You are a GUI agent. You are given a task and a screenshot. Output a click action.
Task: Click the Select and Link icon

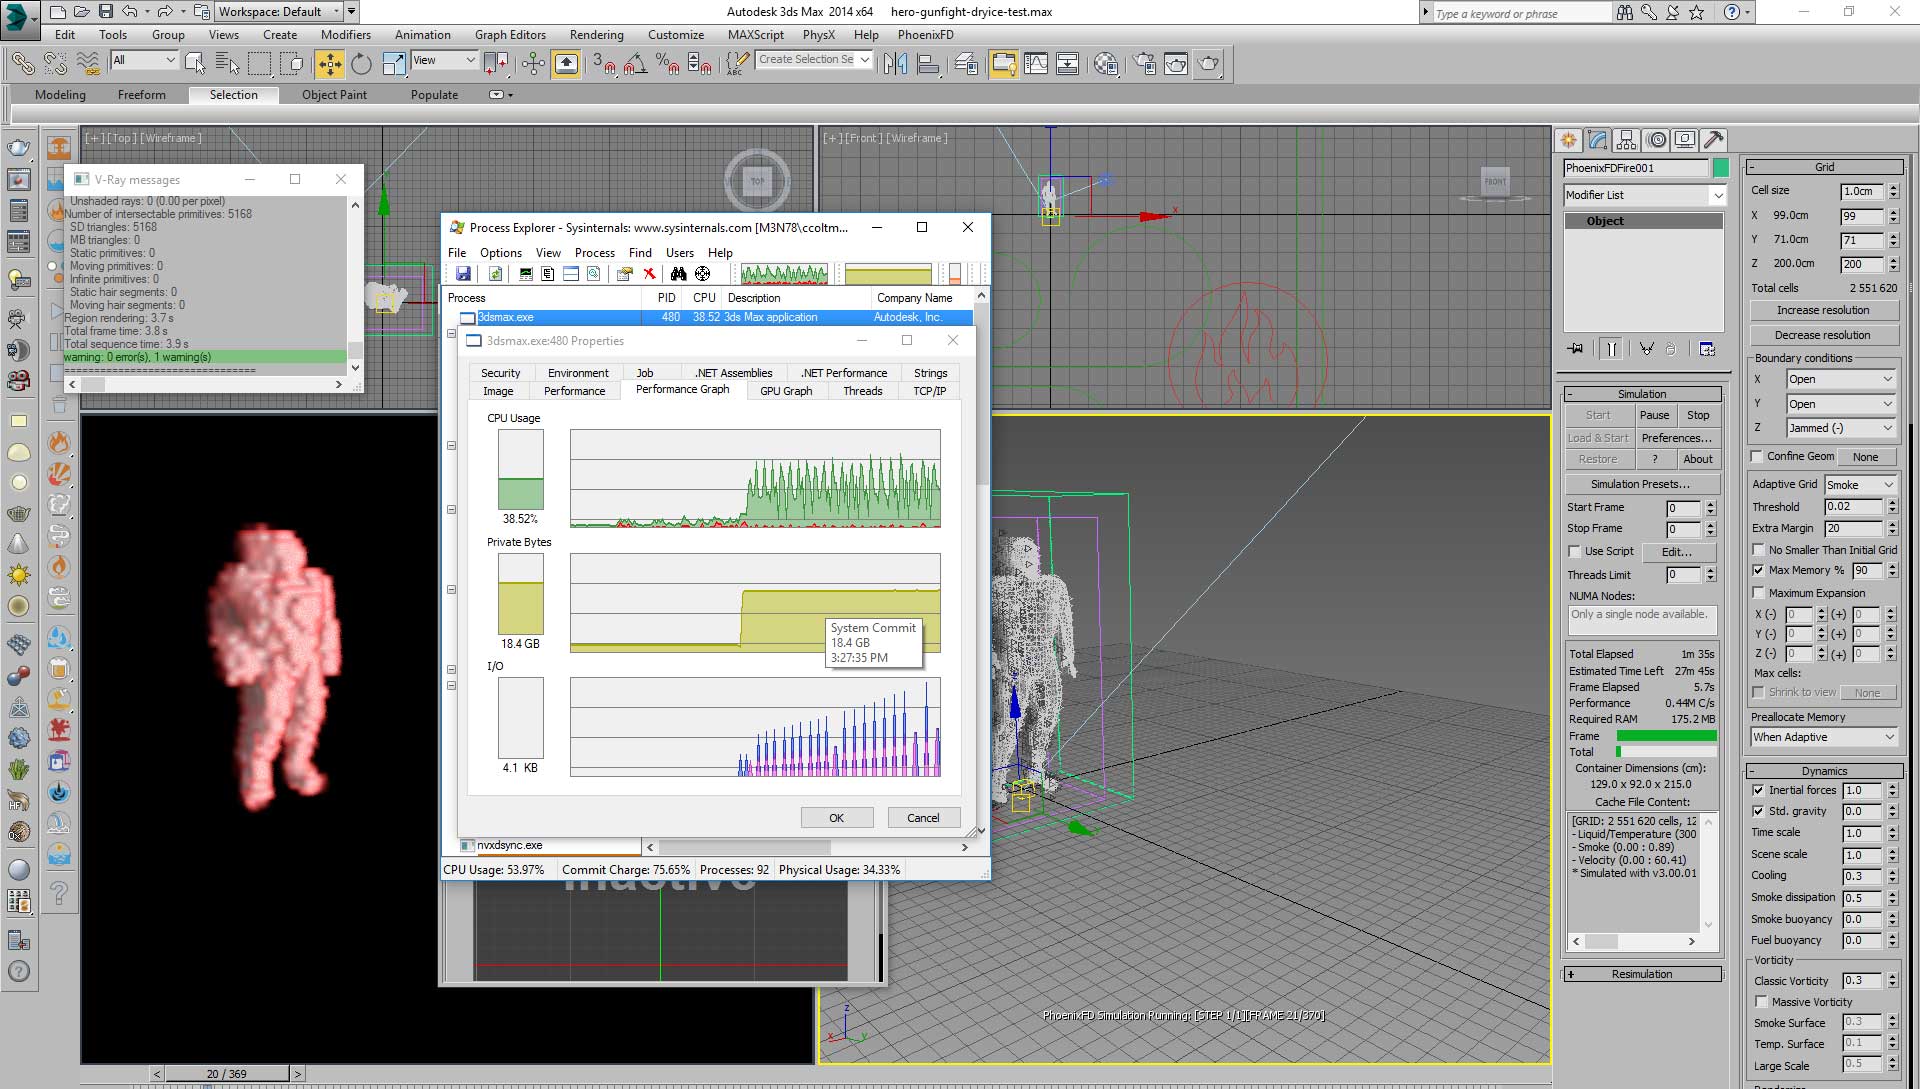point(22,64)
